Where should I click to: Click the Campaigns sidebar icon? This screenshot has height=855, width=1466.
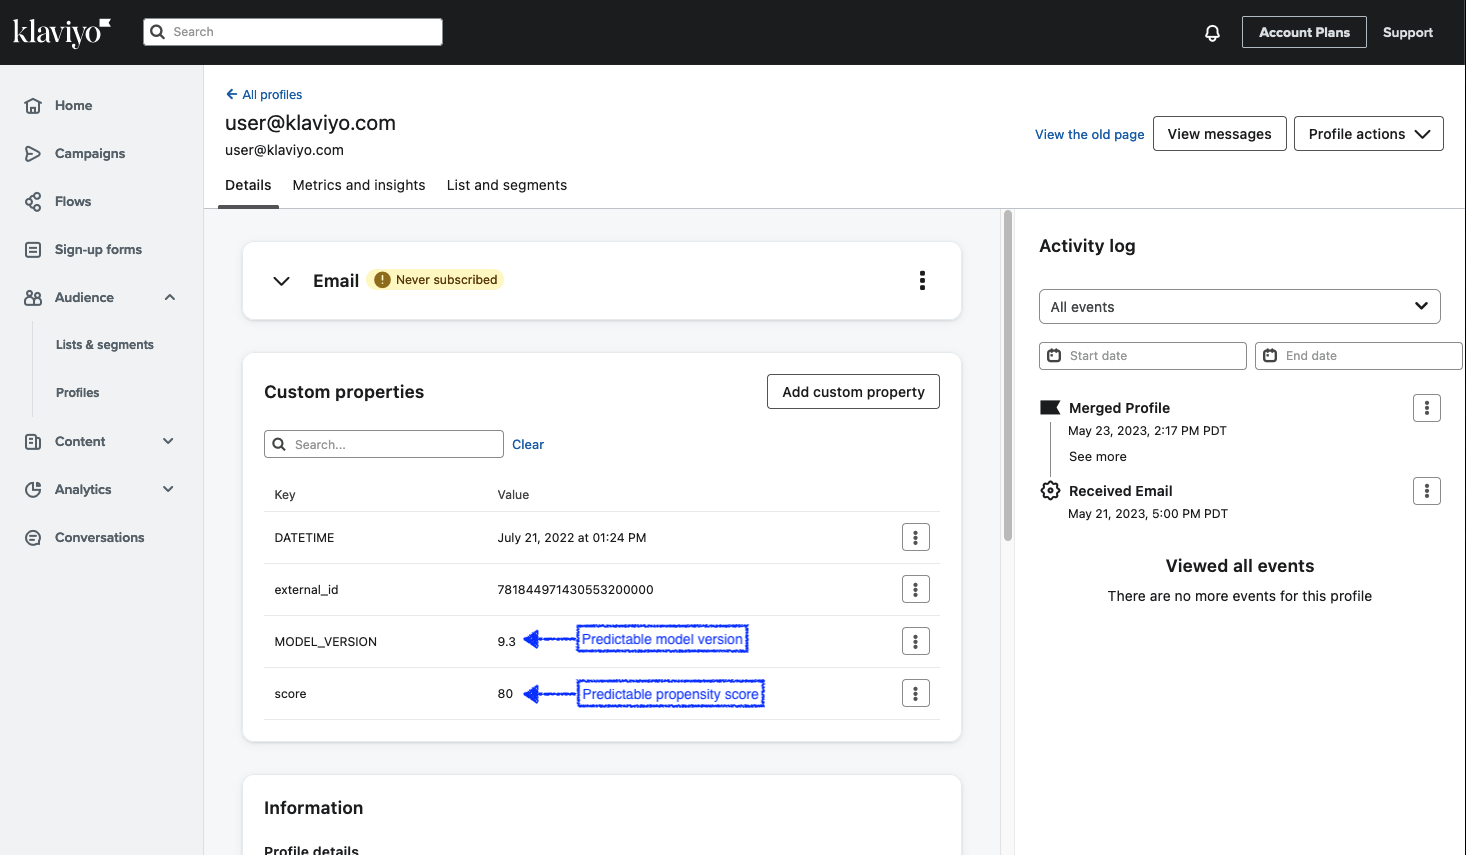(x=33, y=154)
